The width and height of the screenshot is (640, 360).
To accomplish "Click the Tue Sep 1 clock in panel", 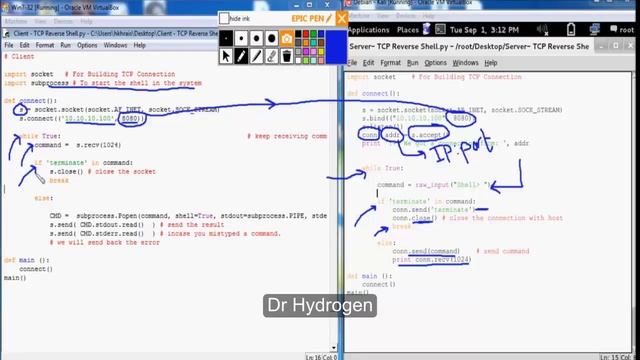I will [x=484, y=30].
